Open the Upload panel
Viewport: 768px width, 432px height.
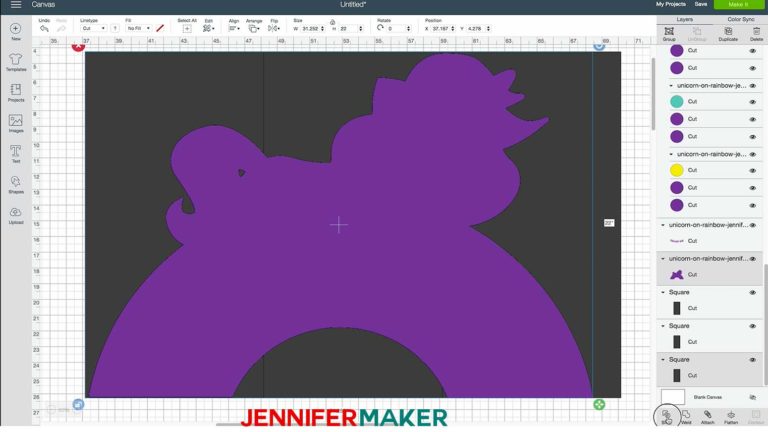pos(16,215)
